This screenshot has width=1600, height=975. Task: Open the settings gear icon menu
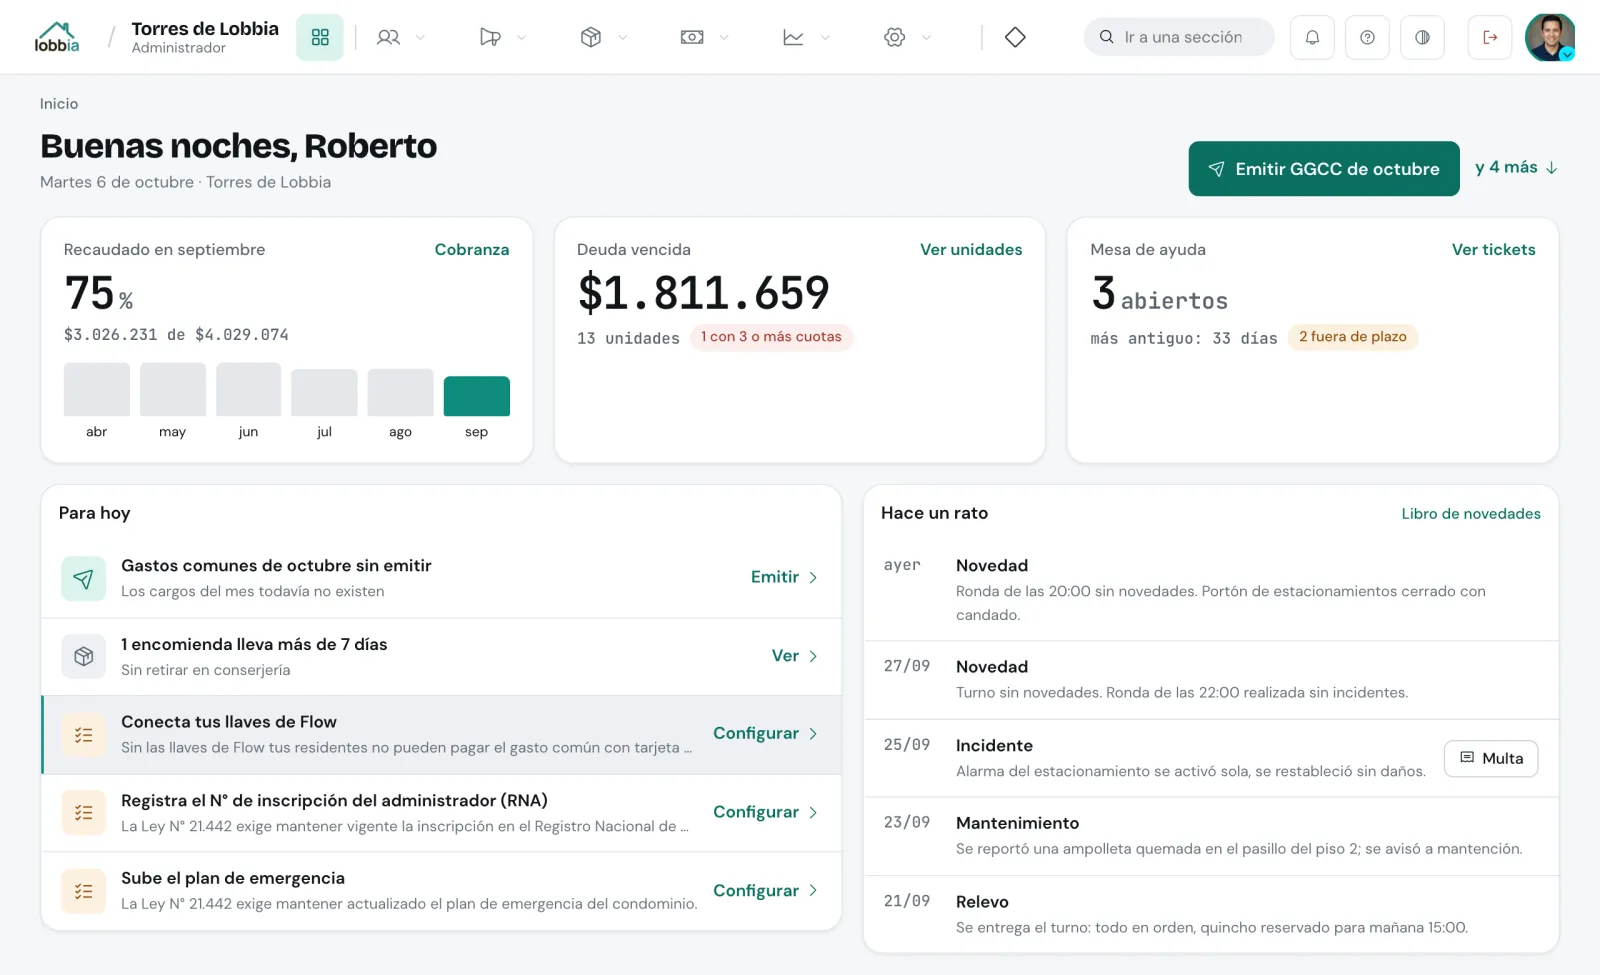[x=895, y=37]
